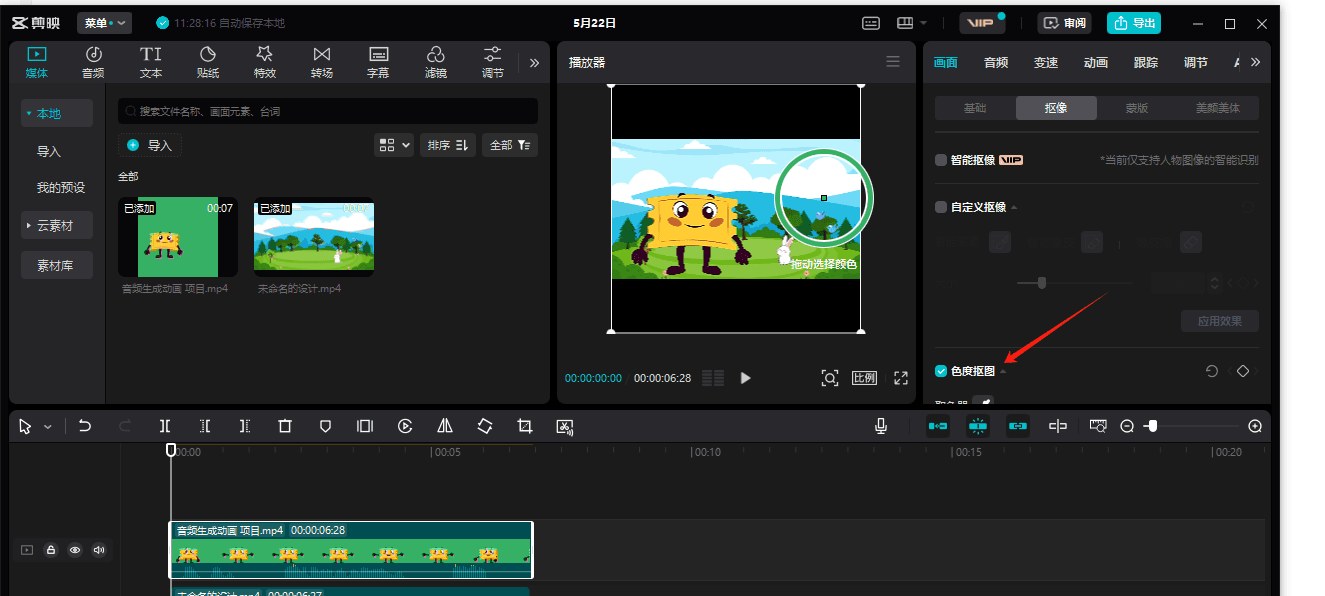Click the mirror flip icon in timeline toolbar
Image resolution: width=1325 pixels, height=596 pixels.
(445, 426)
